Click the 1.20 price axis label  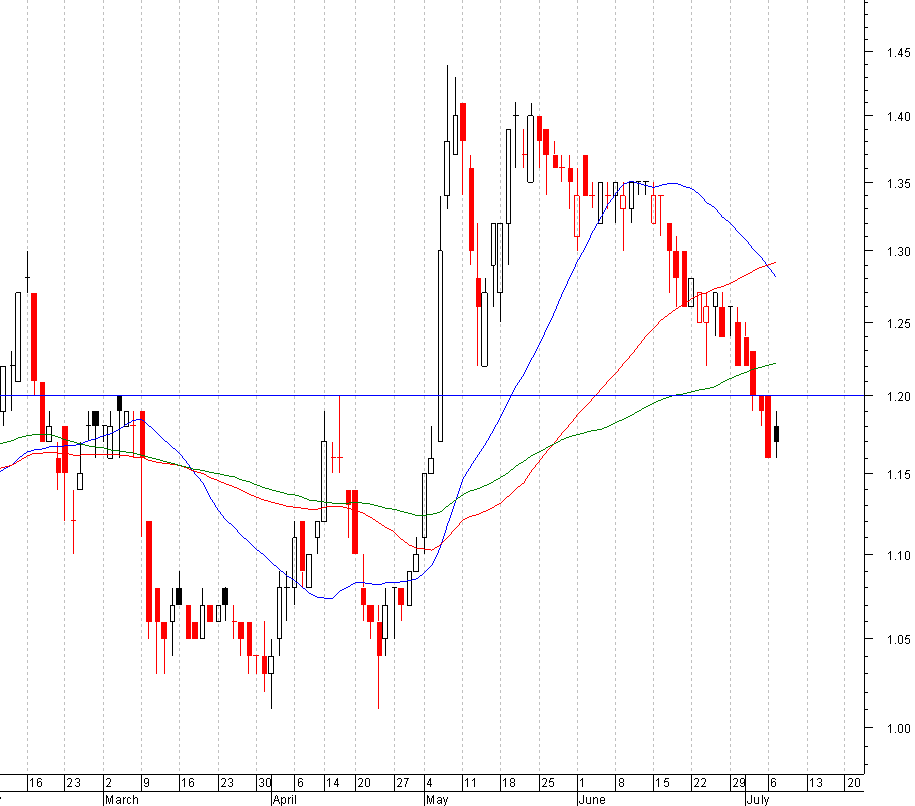(898, 397)
